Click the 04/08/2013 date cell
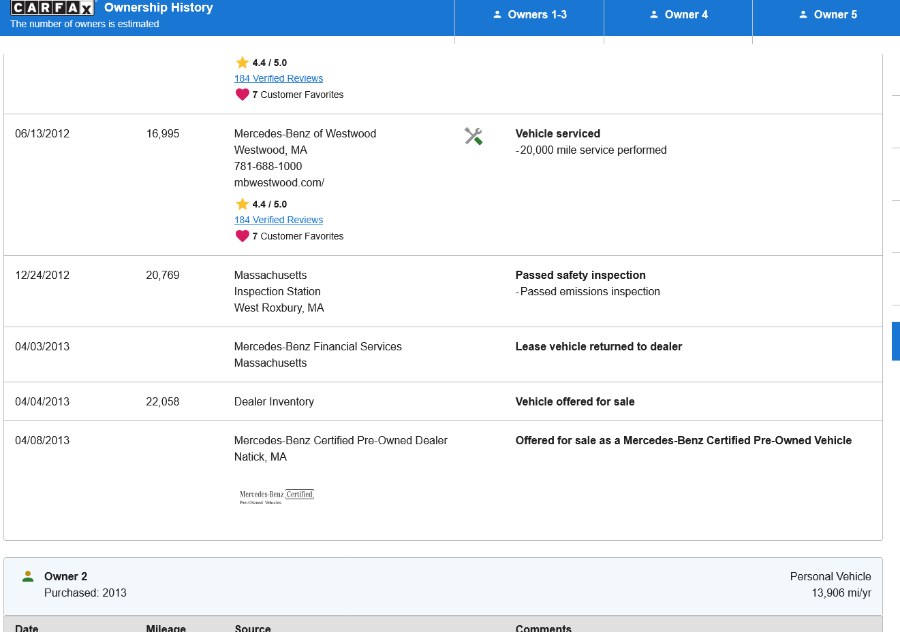The width and height of the screenshot is (900, 632). coord(42,440)
